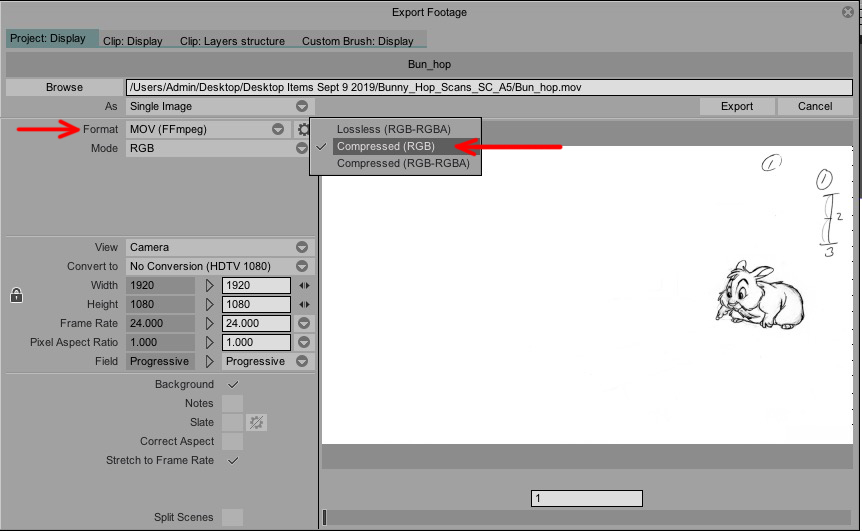Open the Format MOV (FFmpeg) dropdown

coord(209,129)
